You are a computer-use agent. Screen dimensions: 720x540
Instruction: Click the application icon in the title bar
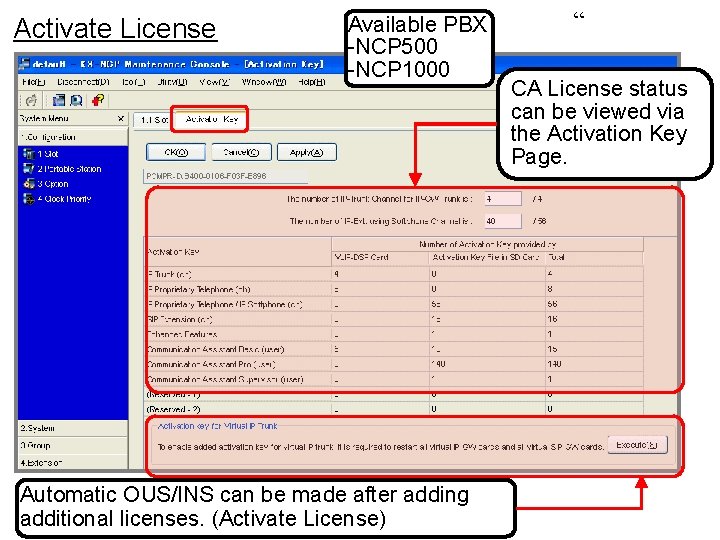(x=24, y=63)
